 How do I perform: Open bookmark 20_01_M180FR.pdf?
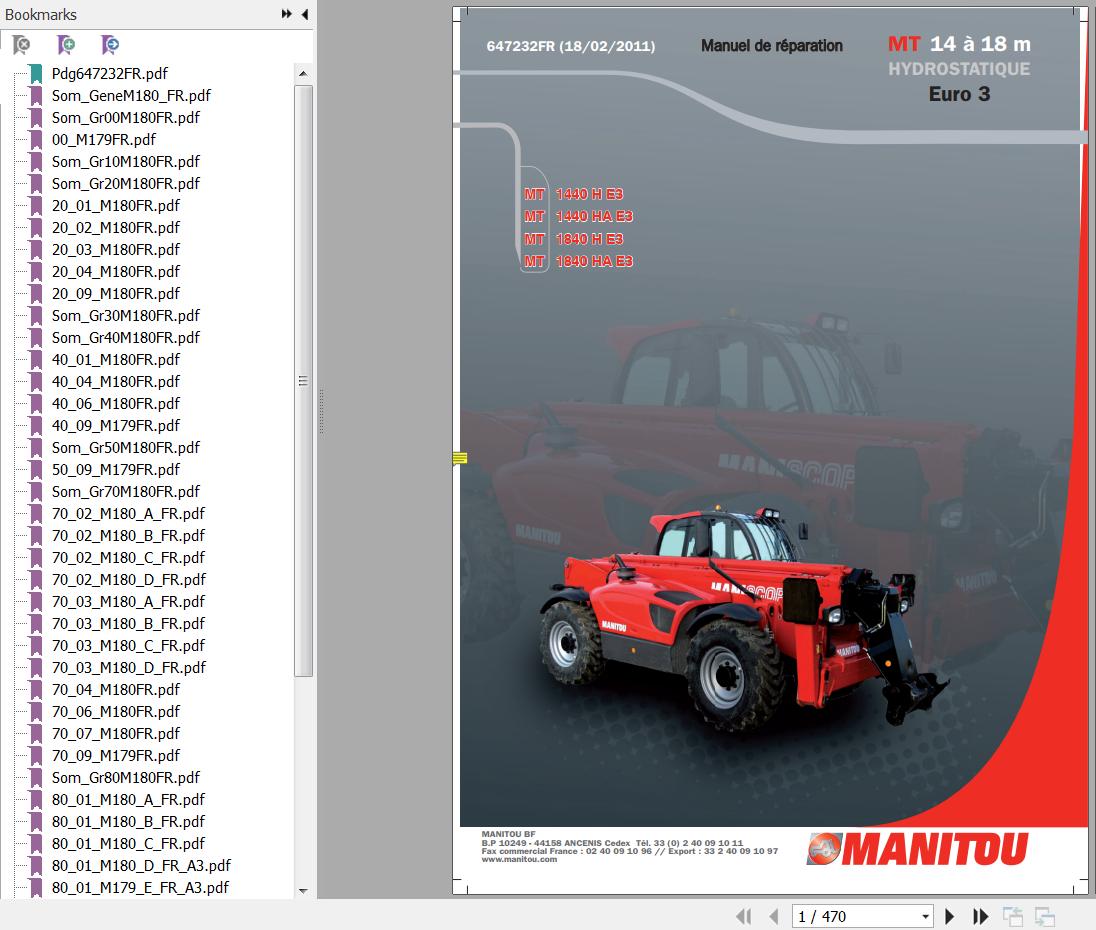115,205
